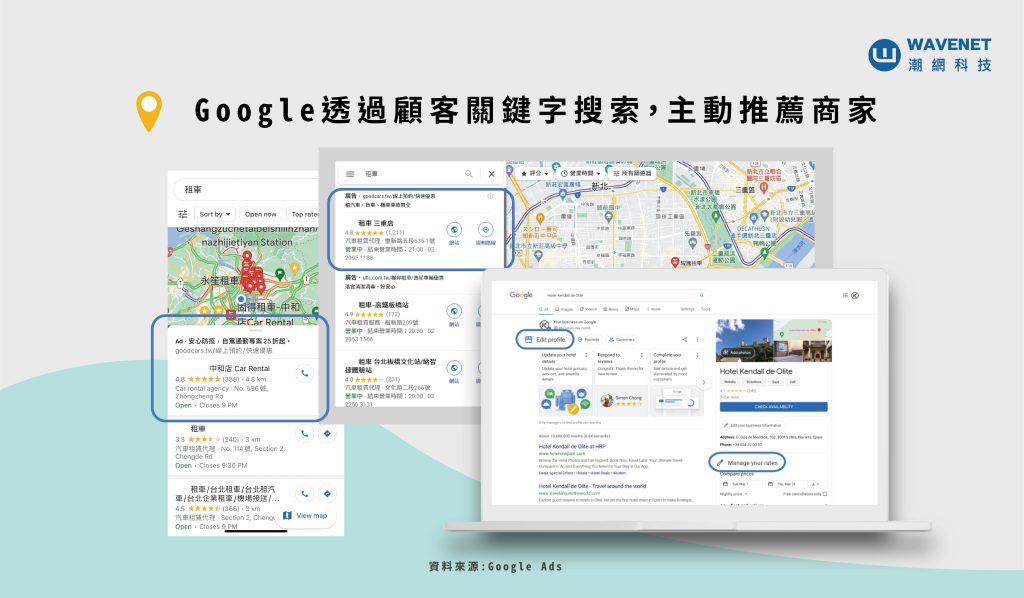This screenshot has height=598, width=1024.
Task: Open the Google apps grid icon
Action: [845, 295]
